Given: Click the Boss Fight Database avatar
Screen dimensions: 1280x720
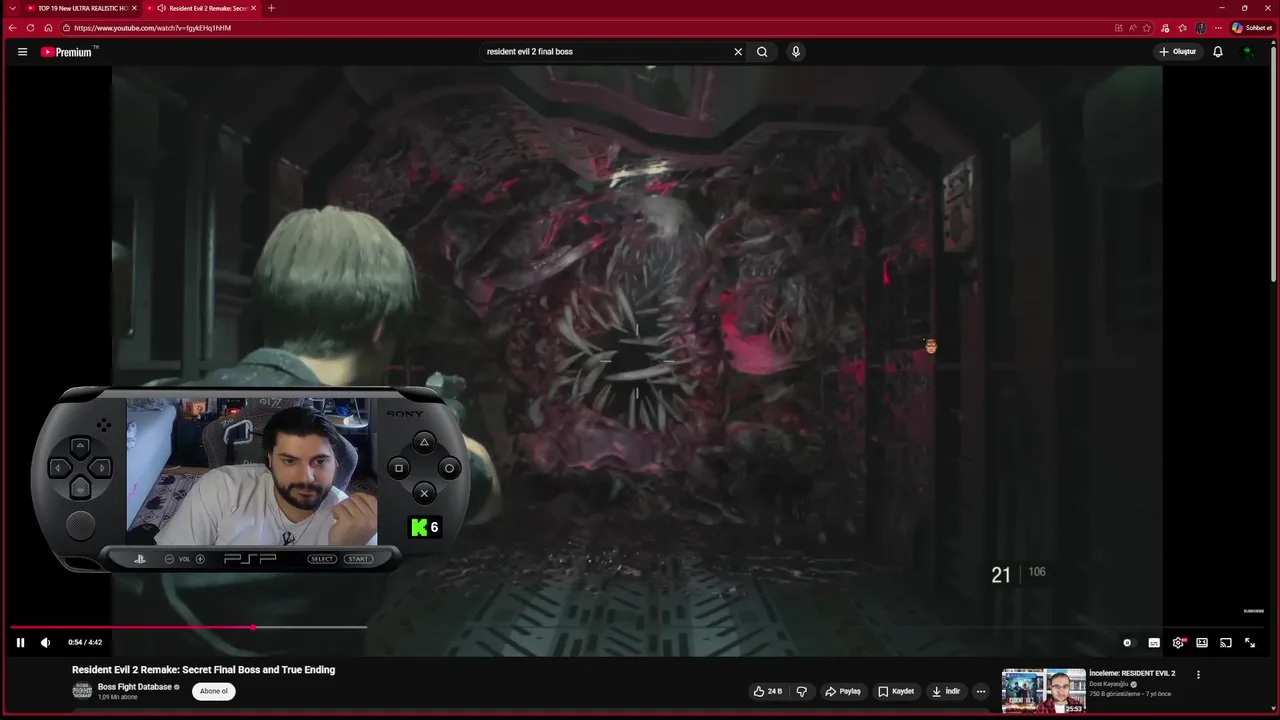Looking at the screenshot, I should 82,691.
